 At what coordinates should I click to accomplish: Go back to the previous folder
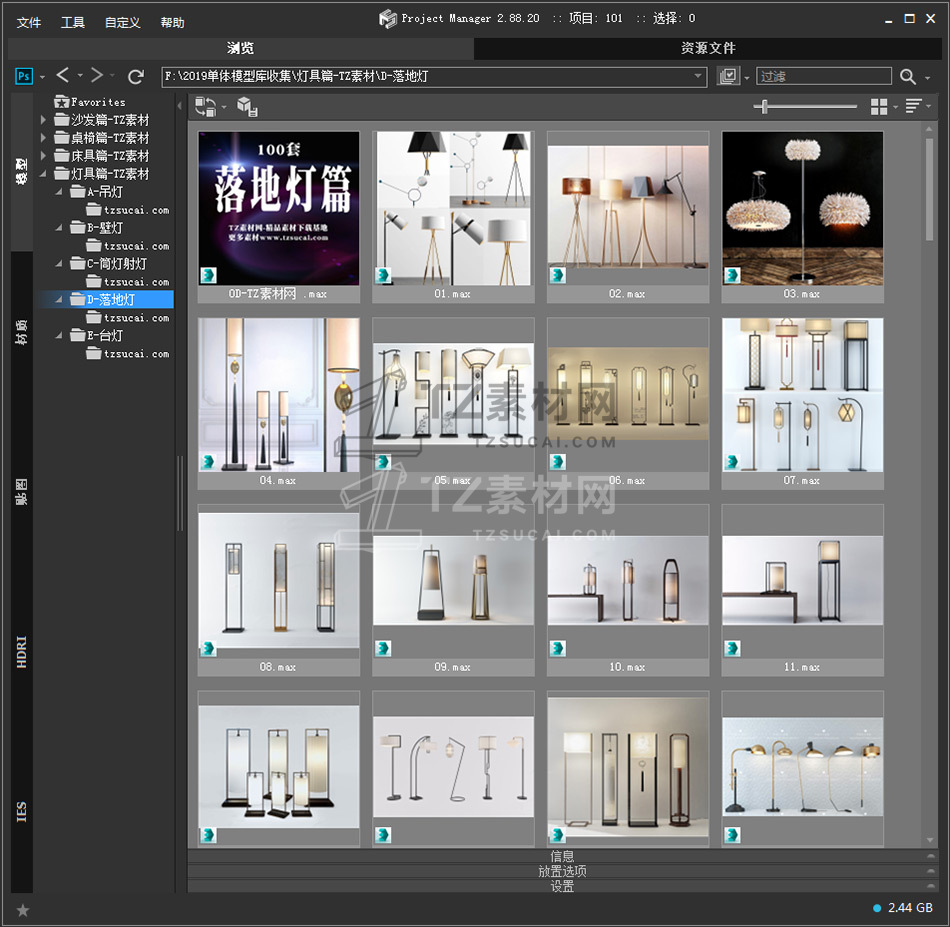pyautogui.click(x=63, y=76)
